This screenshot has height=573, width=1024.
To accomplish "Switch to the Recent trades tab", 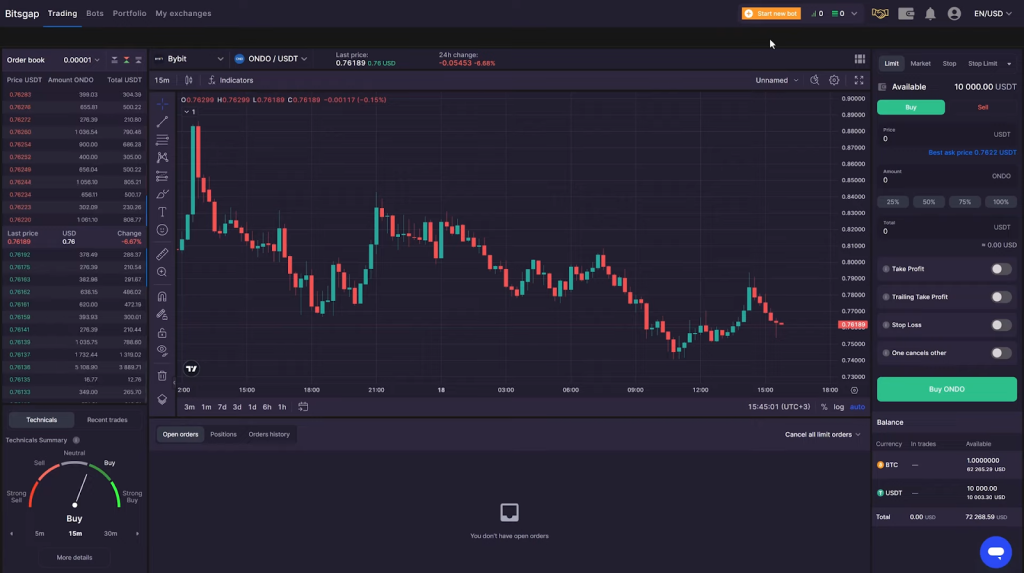I will [x=107, y=420].
